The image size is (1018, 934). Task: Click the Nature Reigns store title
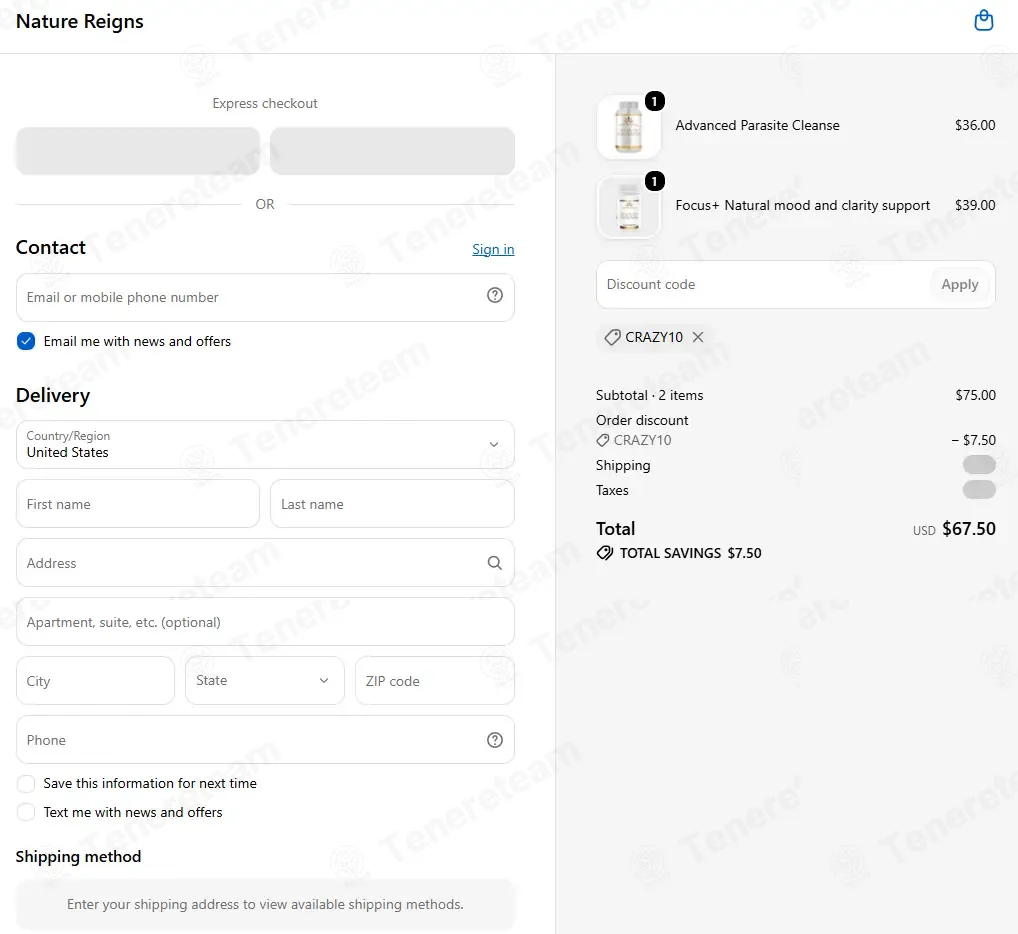79,21
